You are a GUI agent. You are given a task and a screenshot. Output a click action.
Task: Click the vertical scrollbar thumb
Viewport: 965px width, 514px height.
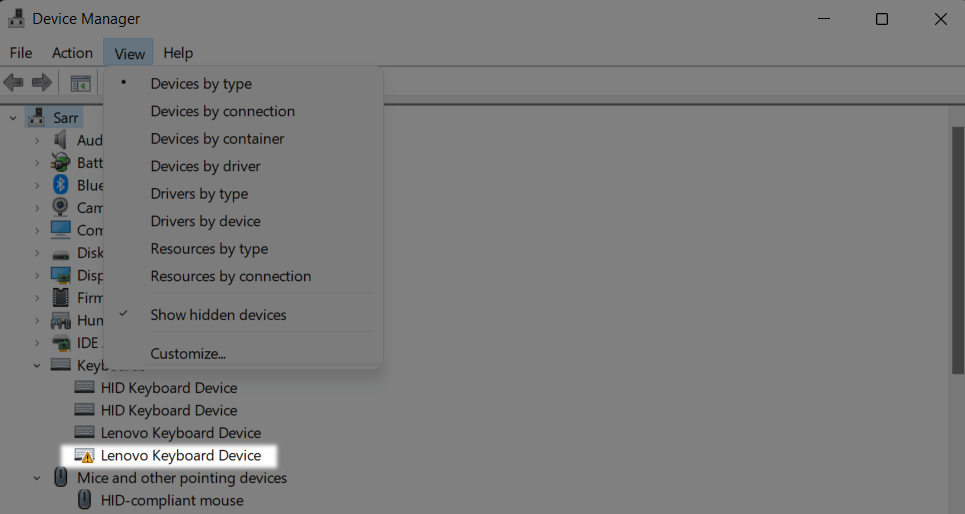[957, 250]
